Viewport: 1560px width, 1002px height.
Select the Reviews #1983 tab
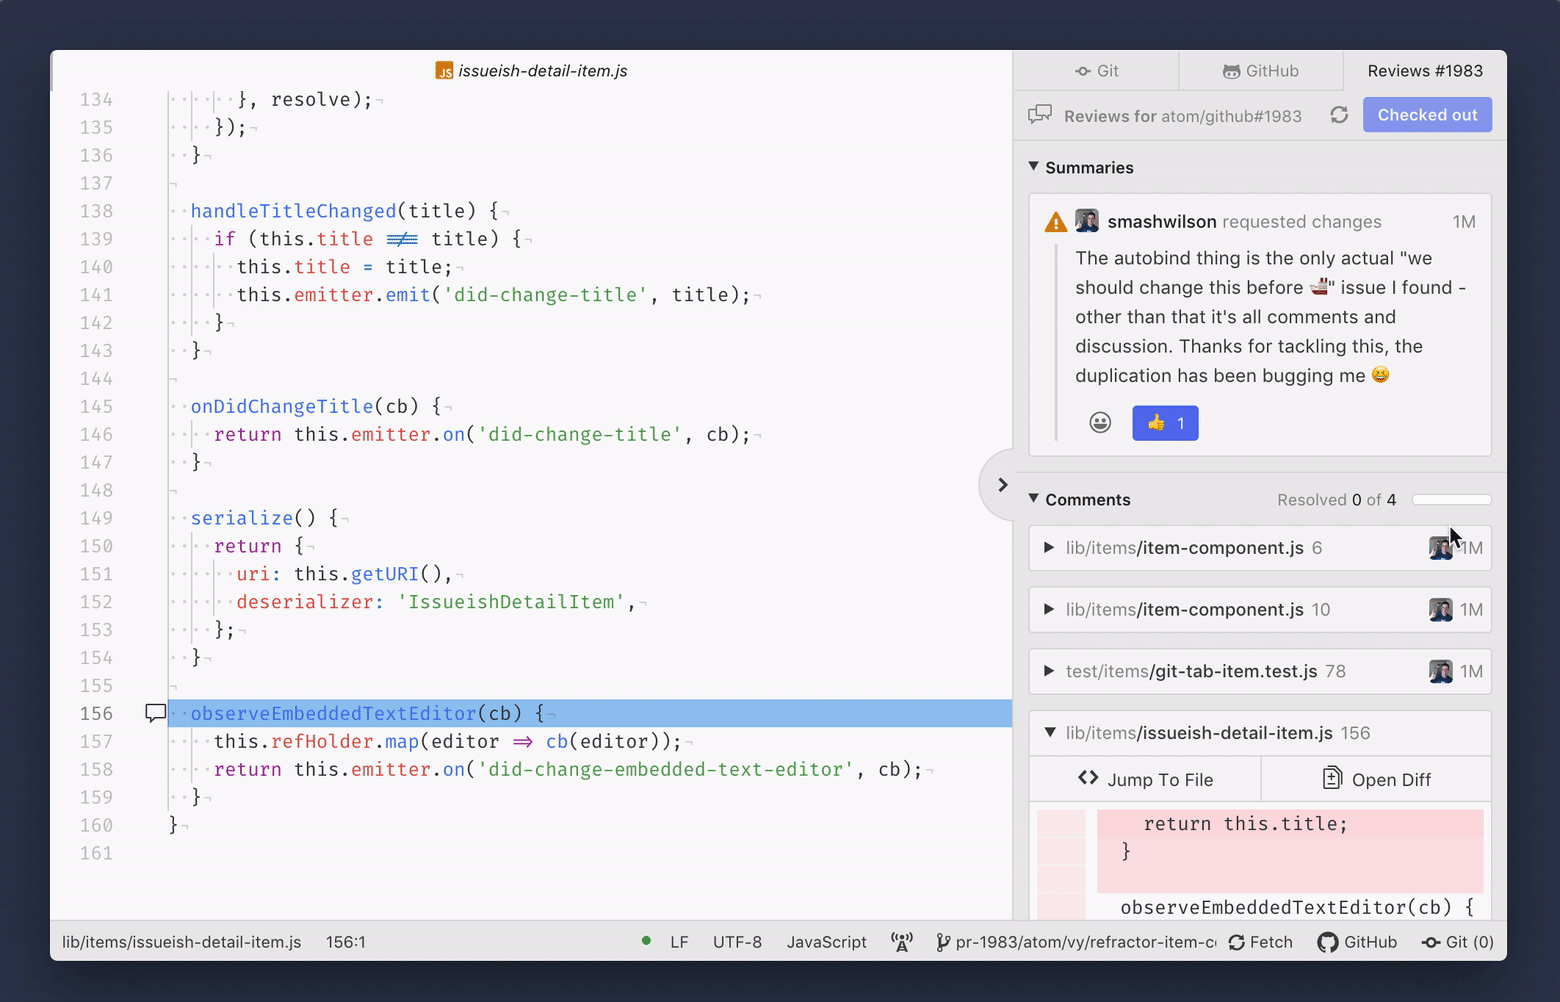point(1424,71)
